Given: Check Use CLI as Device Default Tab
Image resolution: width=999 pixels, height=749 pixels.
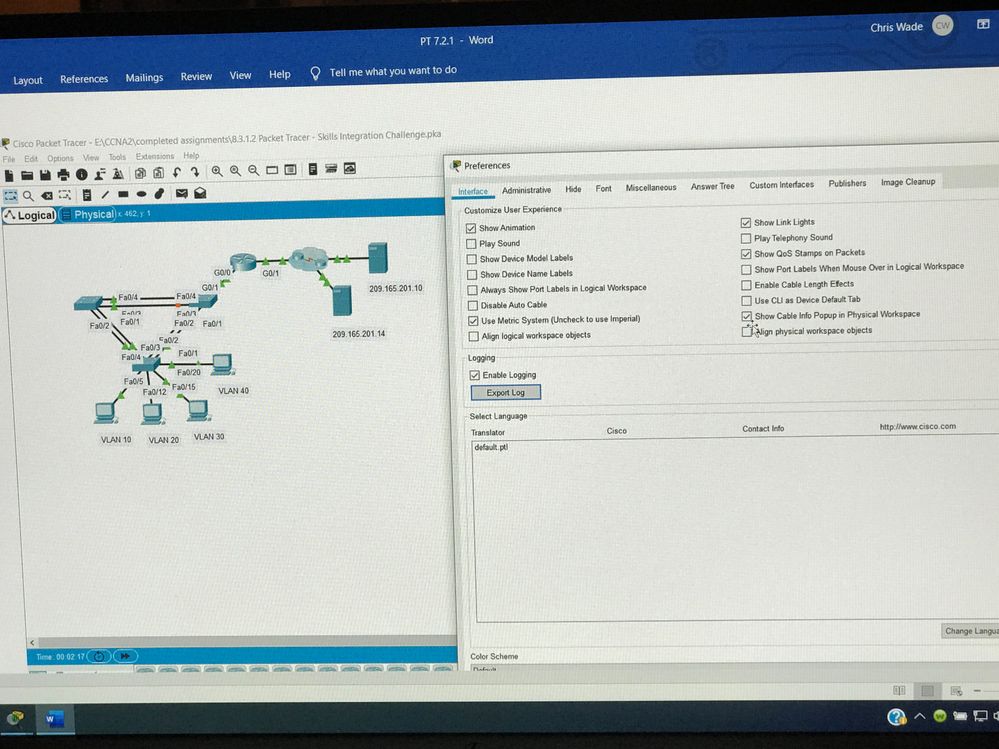Looking at the screenshot, I should point(746,301).
